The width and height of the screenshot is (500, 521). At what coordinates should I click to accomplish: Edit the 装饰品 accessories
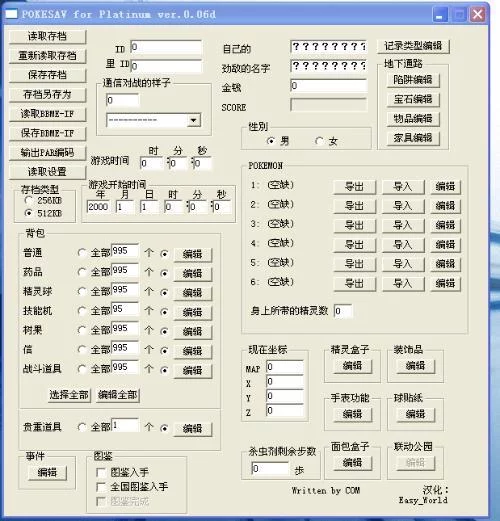pos(415,366)
